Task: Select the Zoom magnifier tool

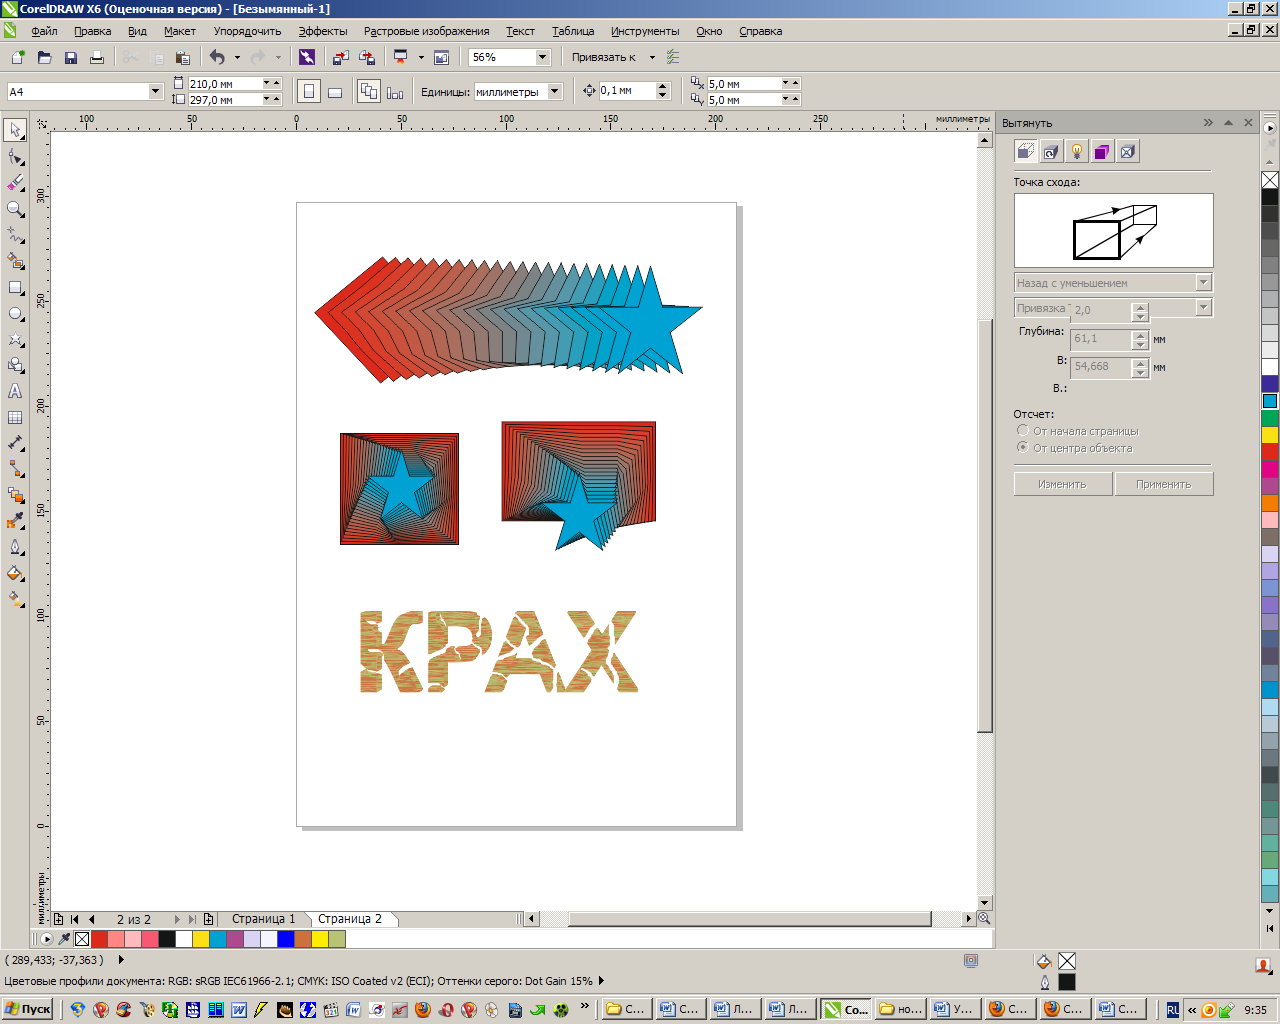Action: (x=15, y=209)
